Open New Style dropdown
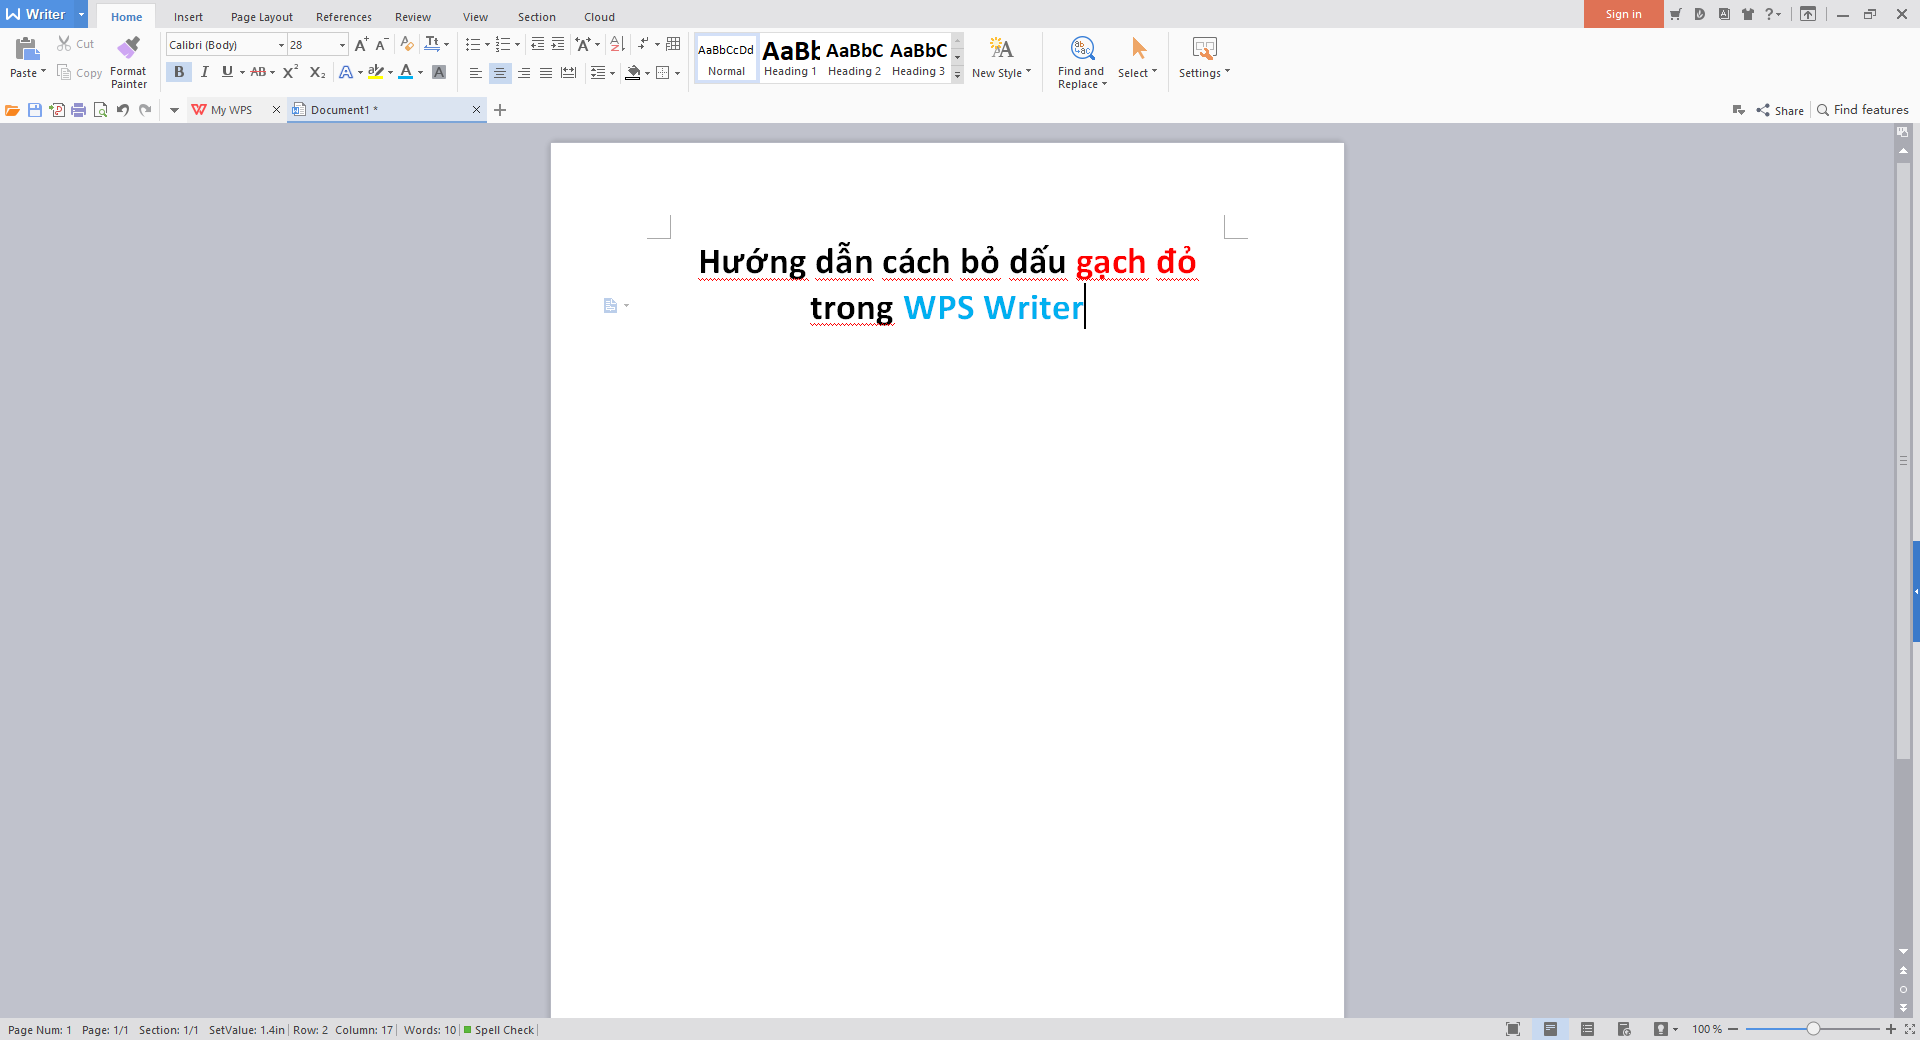 pyautogui.click(x=1001, y=58)
